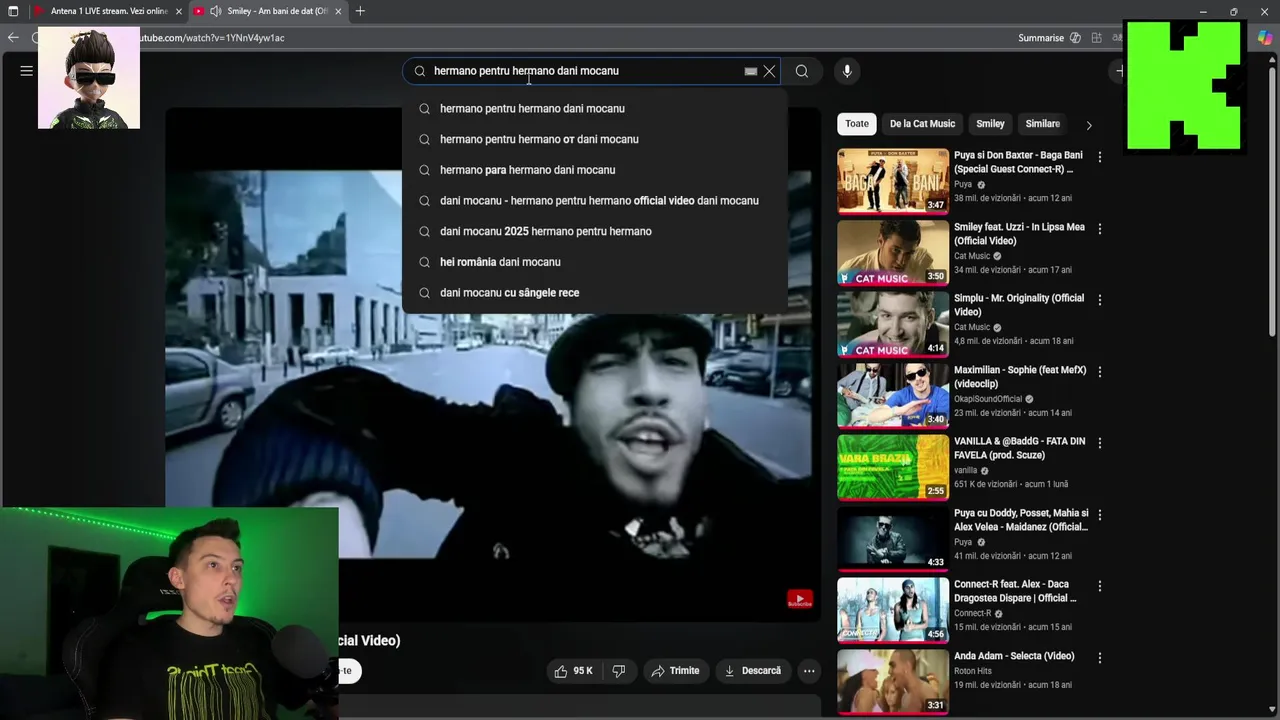
Task: Close the Smiley - Am bani de dat tab
Action: (338, 11)
